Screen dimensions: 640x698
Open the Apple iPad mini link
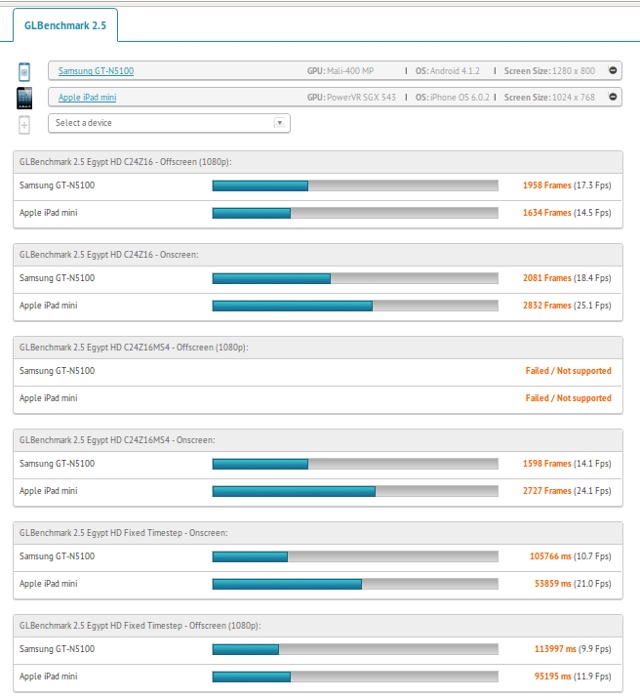click(x=89, y=97)
